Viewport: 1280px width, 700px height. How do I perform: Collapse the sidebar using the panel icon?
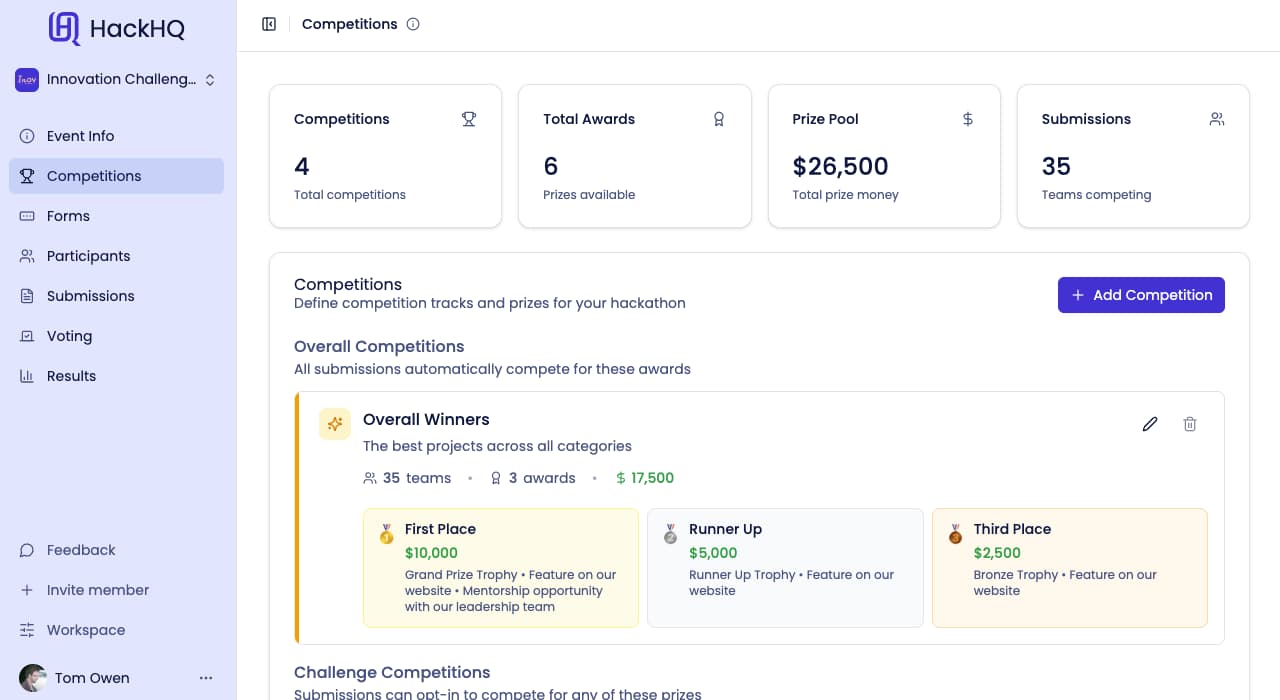click(x=269, y=23)
